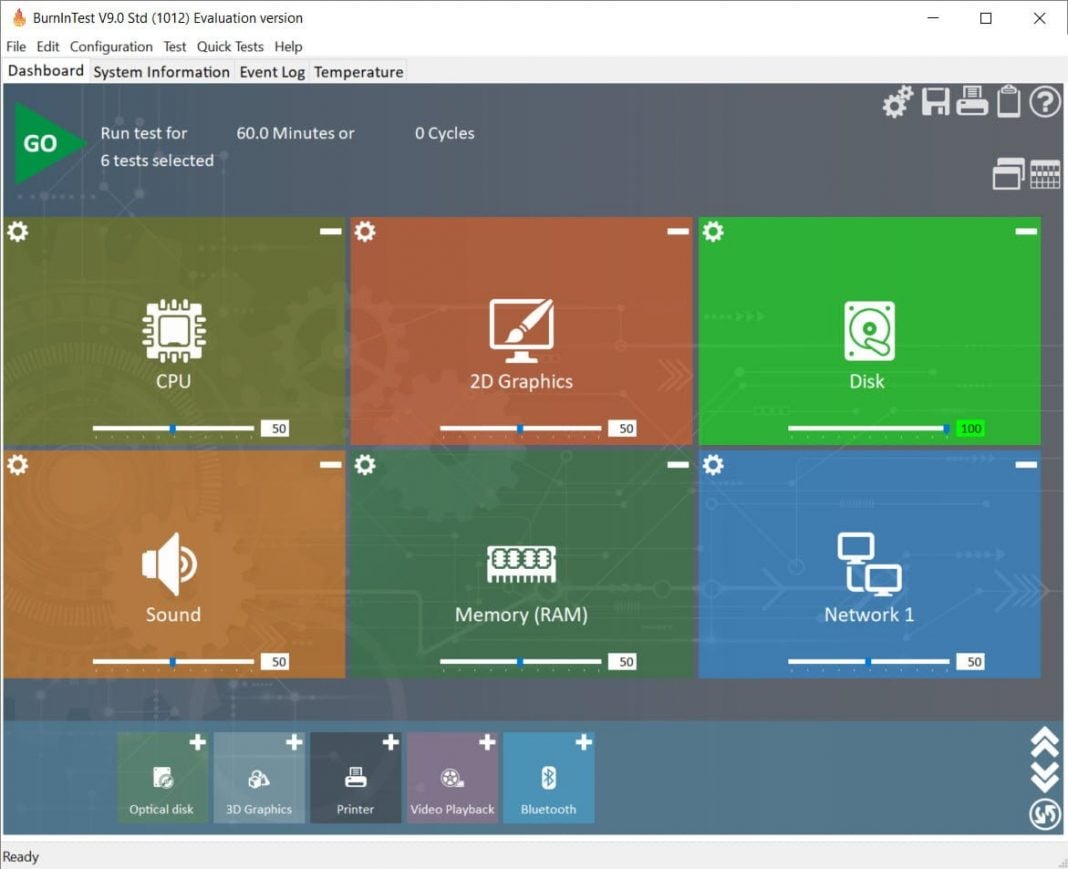This screenshot has height=869, width=1068.
Task: Remove 2D Graphics test with minus
Action: click(678, 232)
